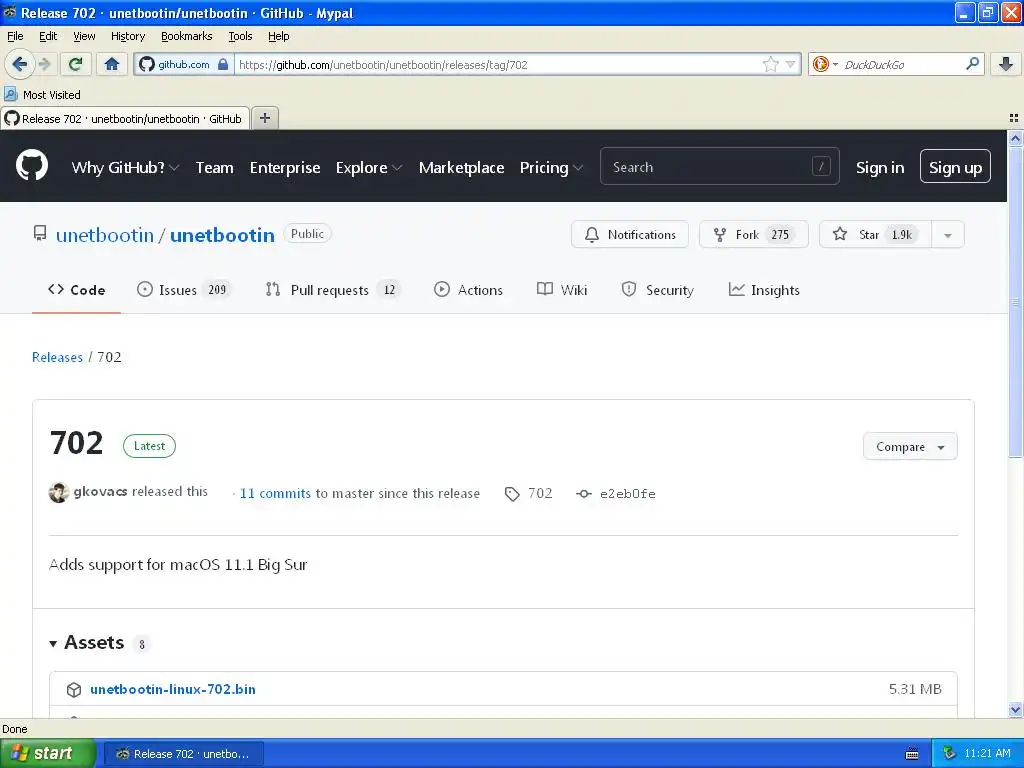The width and height of the screenshot is (1024, 768).
Task: Click the gkovacs avatar image
Action: pyautogui.click(x=59, y=492)
